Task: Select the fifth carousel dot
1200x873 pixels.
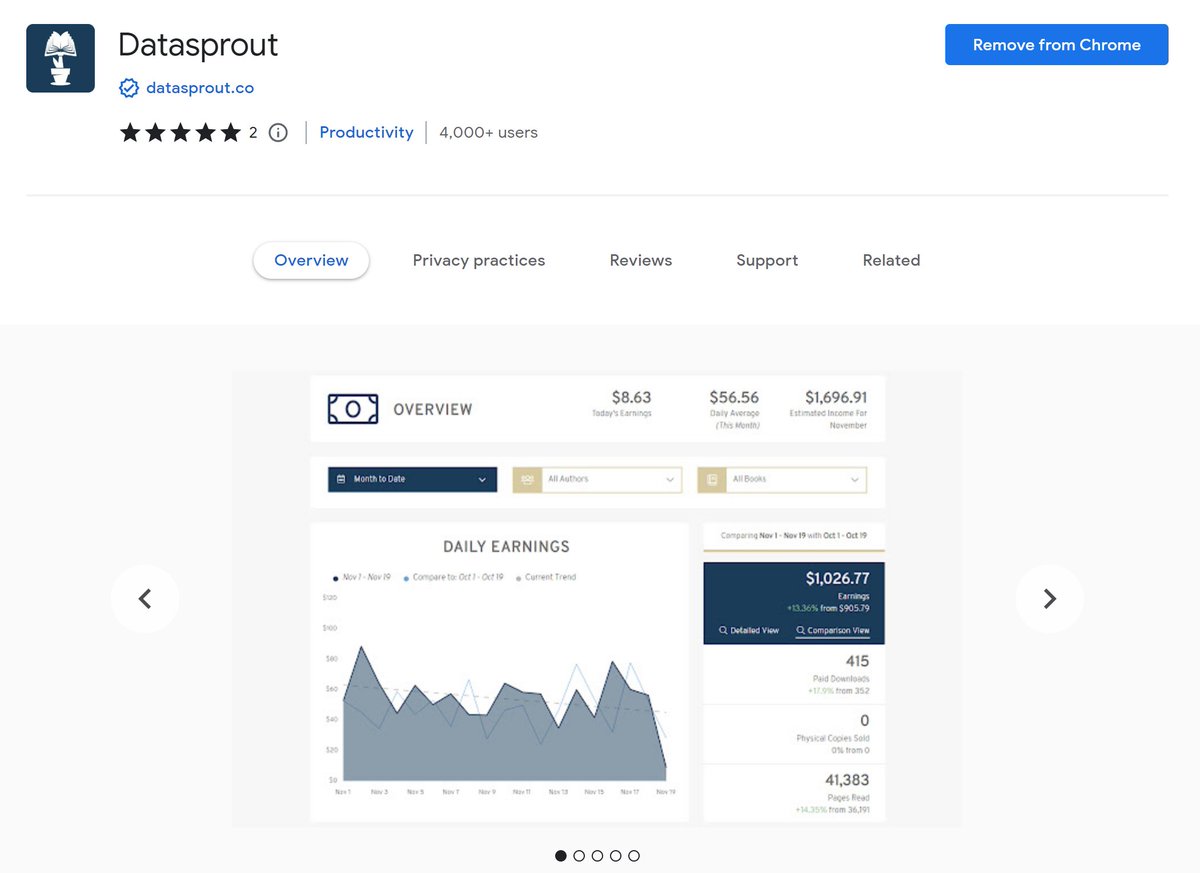Action: (x=634, y=856)
